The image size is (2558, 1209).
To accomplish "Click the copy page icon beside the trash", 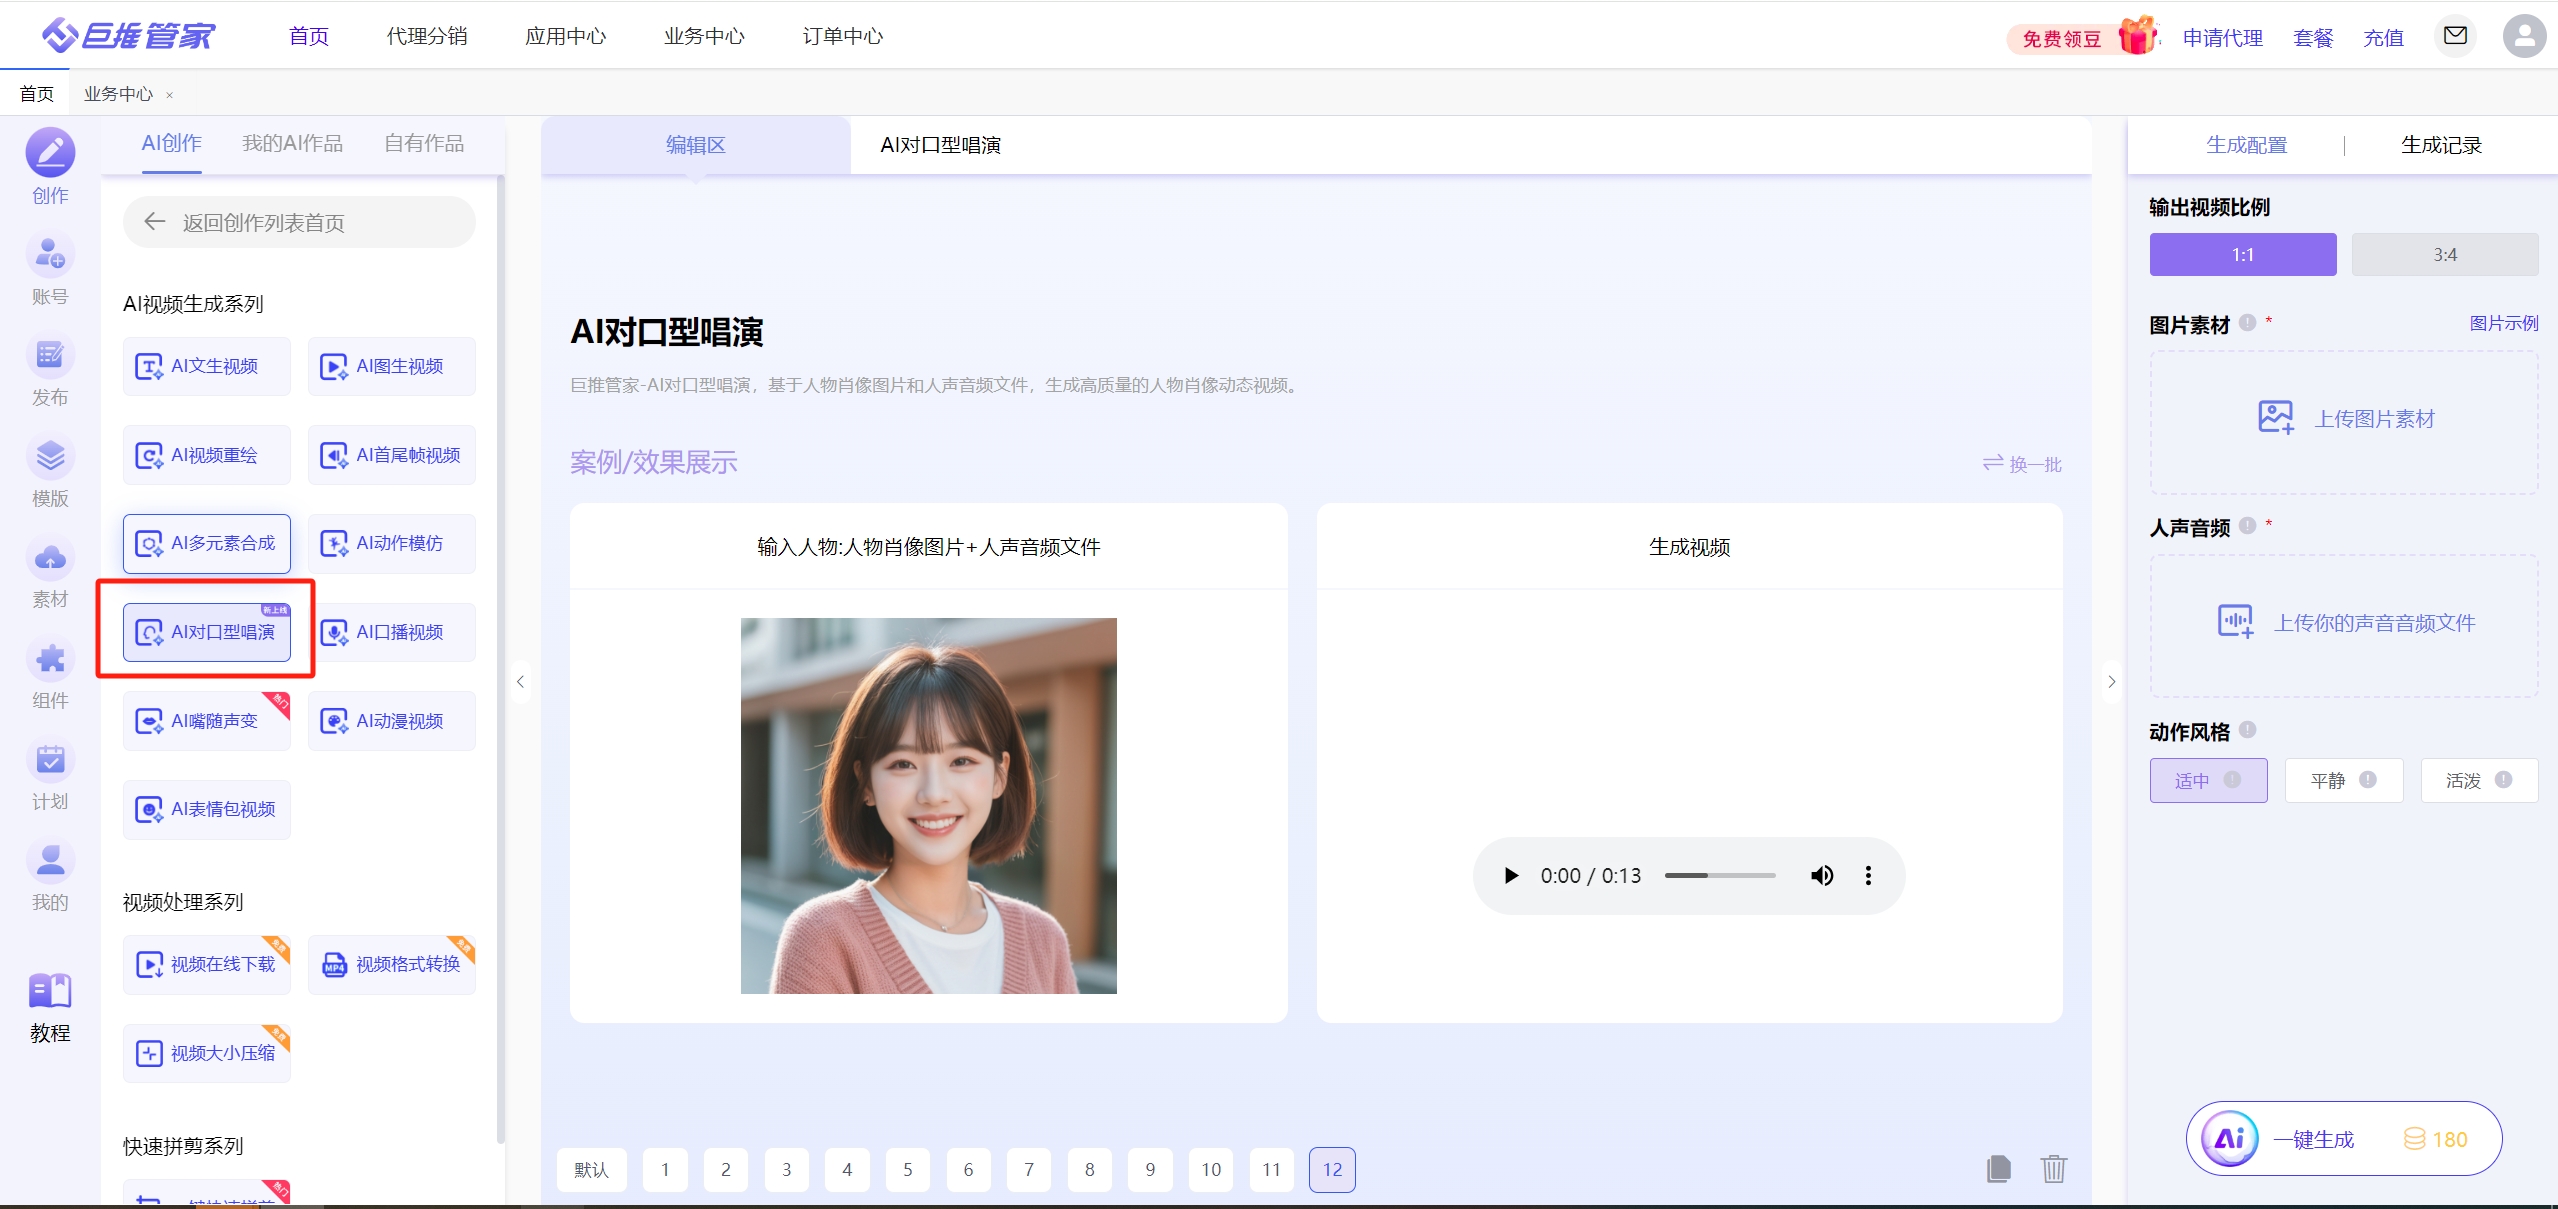I will click(x=1998, y=1168).
